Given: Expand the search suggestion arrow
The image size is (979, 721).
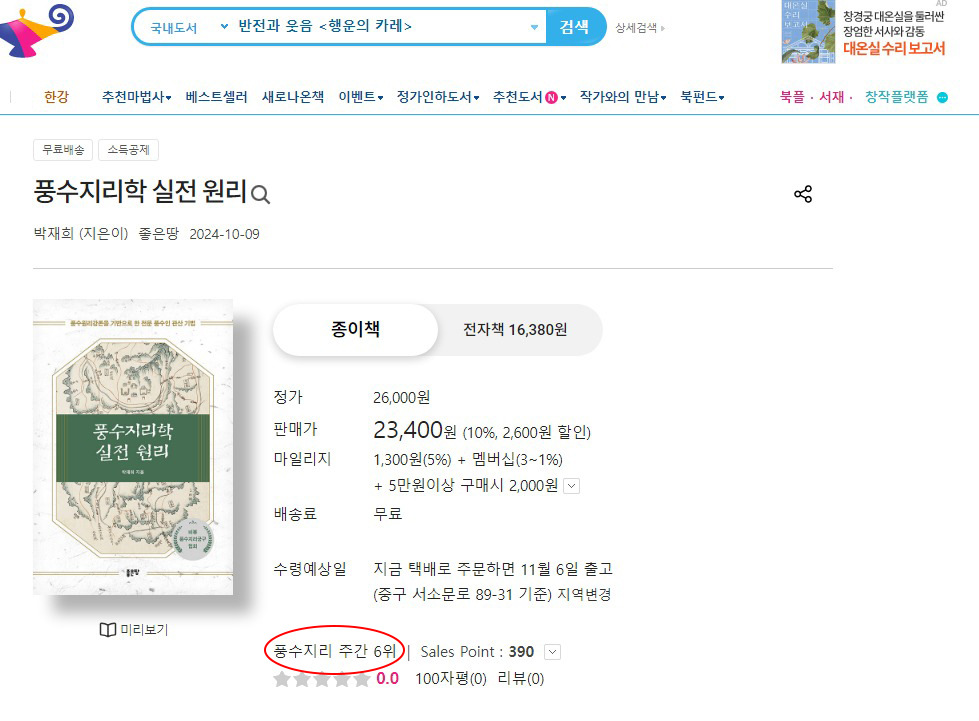Looking at the screenshot, I should point(534,27).
